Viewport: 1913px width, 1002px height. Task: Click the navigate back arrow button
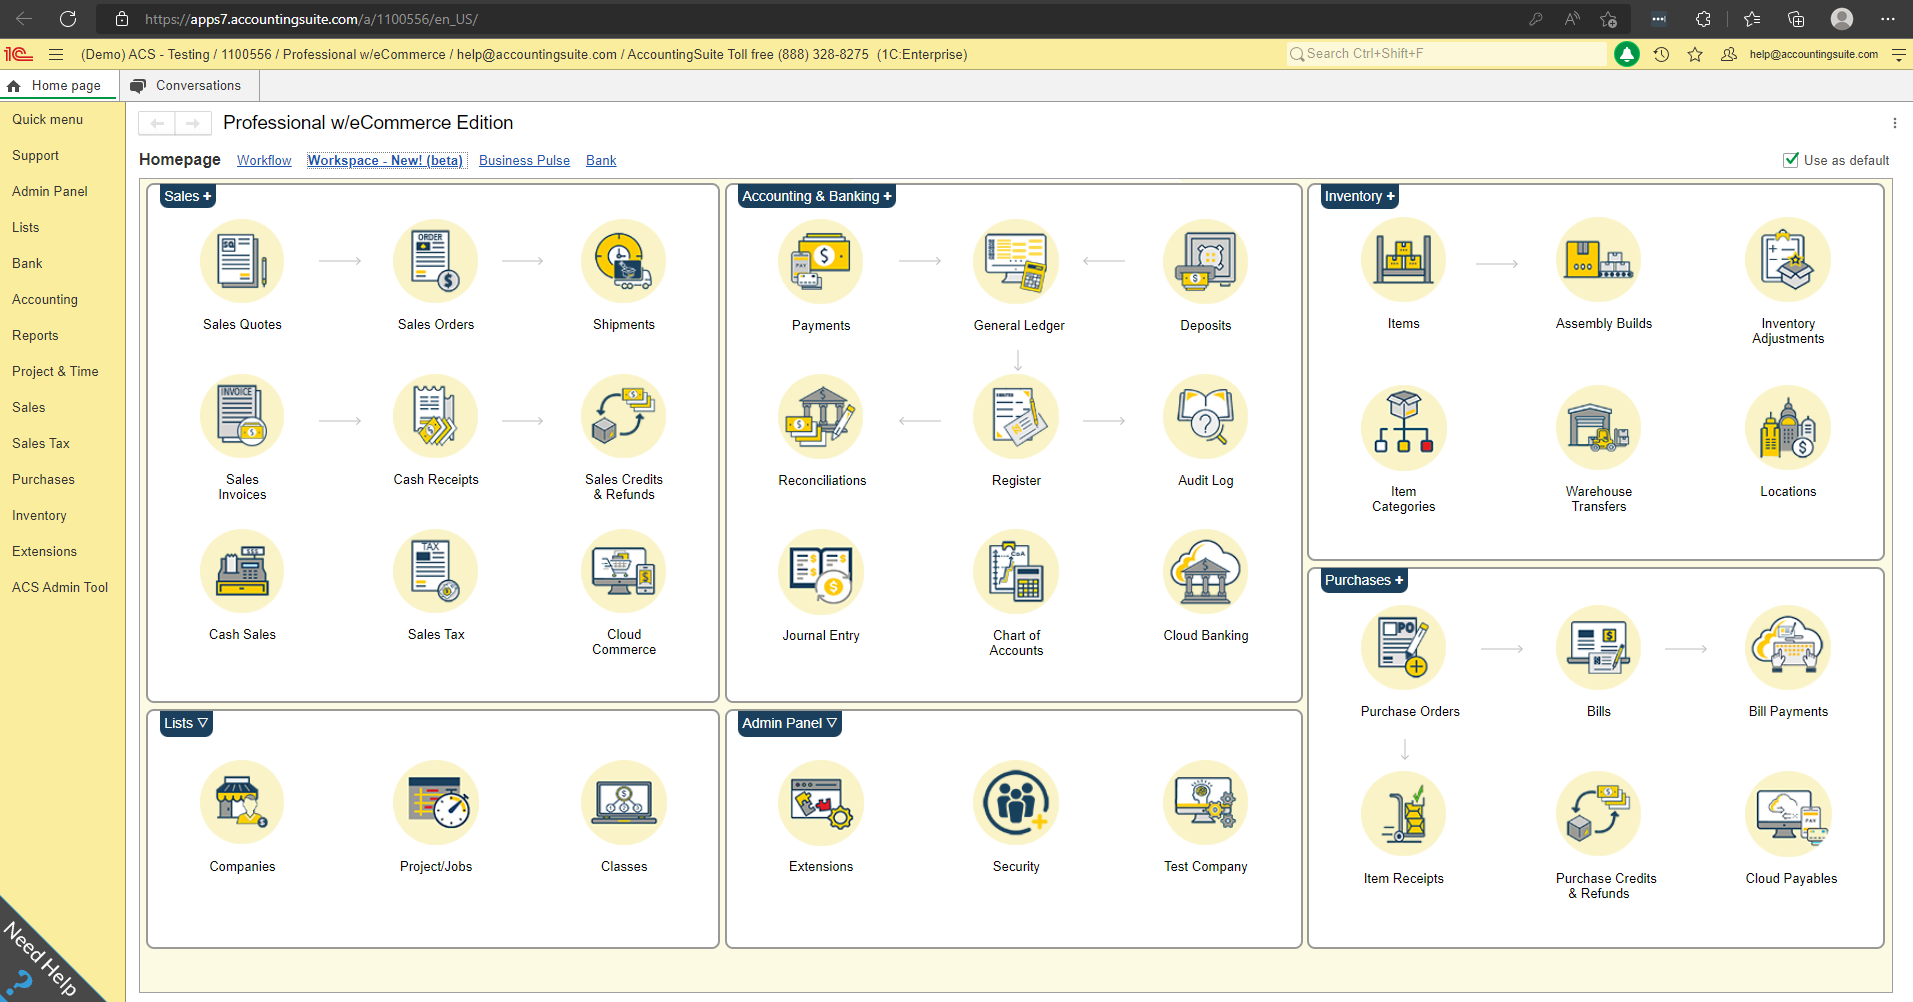(157, 123)
